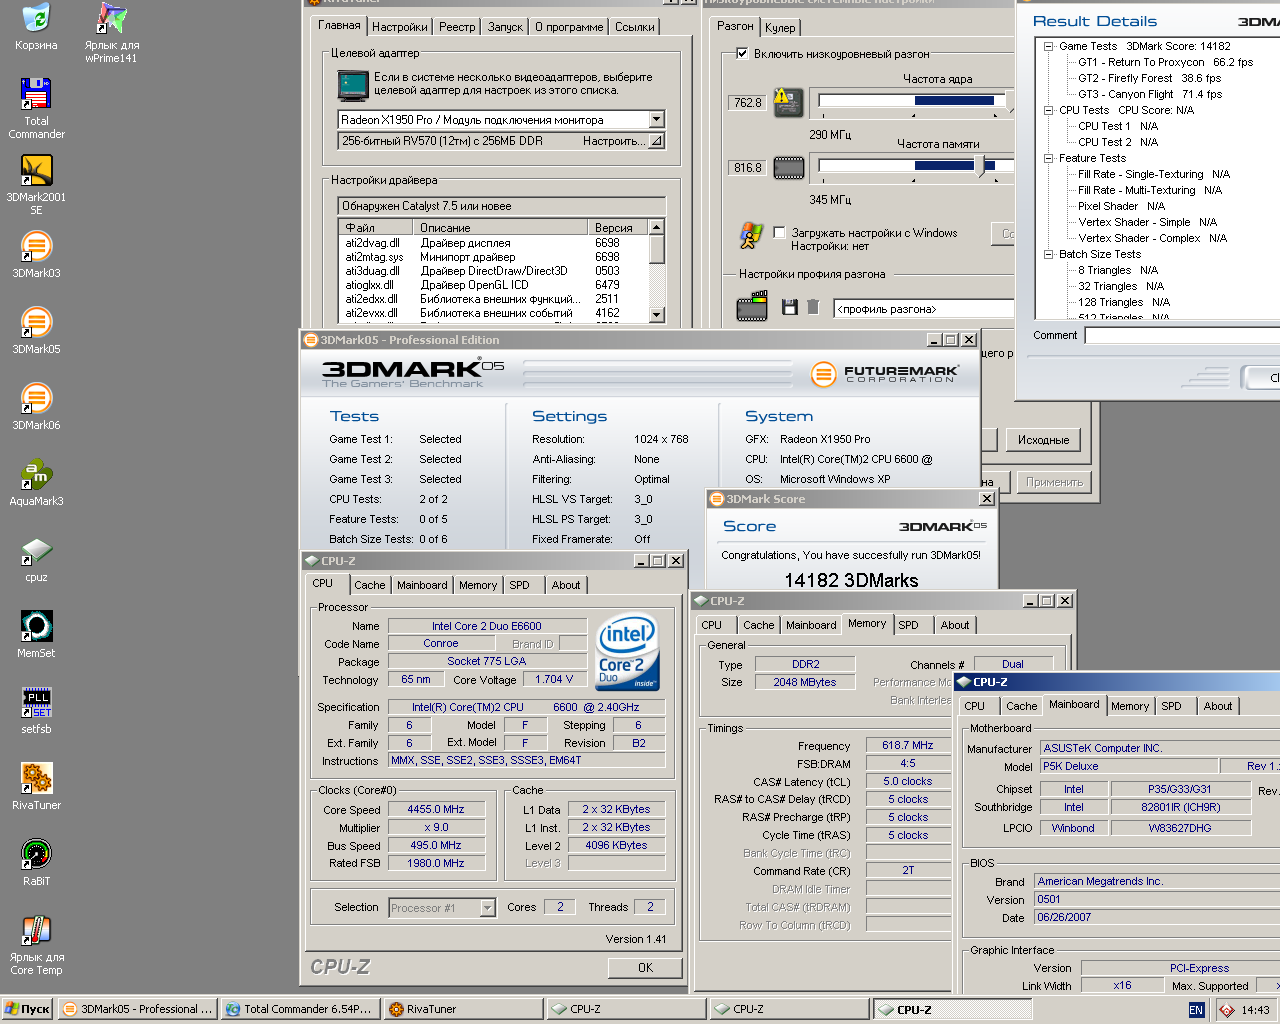Open the target adapter Radeon X1950 Pro dropdown
This screenshot has height=1024, width=1280.
pyautogui.click(x=656, y=120)
